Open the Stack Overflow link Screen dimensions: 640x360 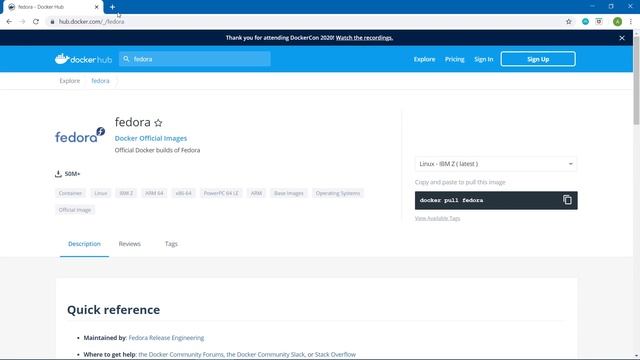click(335, 354)
